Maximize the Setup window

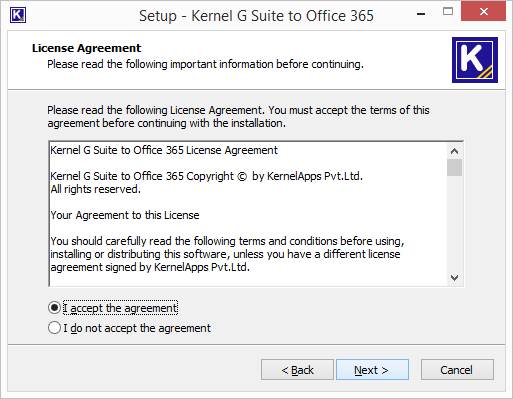(448, 12)
